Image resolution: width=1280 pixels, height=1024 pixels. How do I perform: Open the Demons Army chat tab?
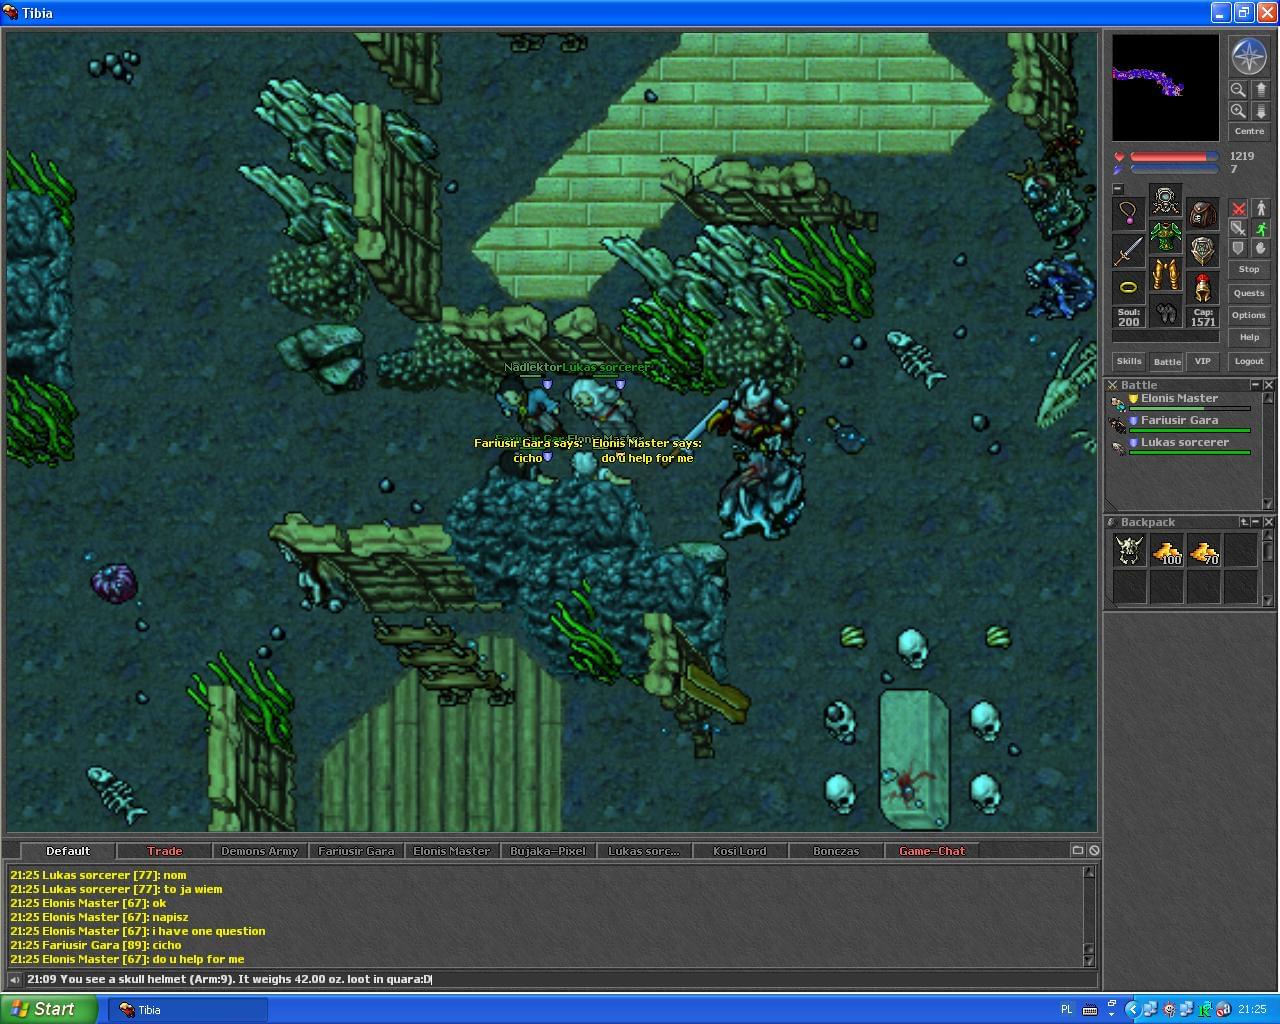tap(260, 851)
